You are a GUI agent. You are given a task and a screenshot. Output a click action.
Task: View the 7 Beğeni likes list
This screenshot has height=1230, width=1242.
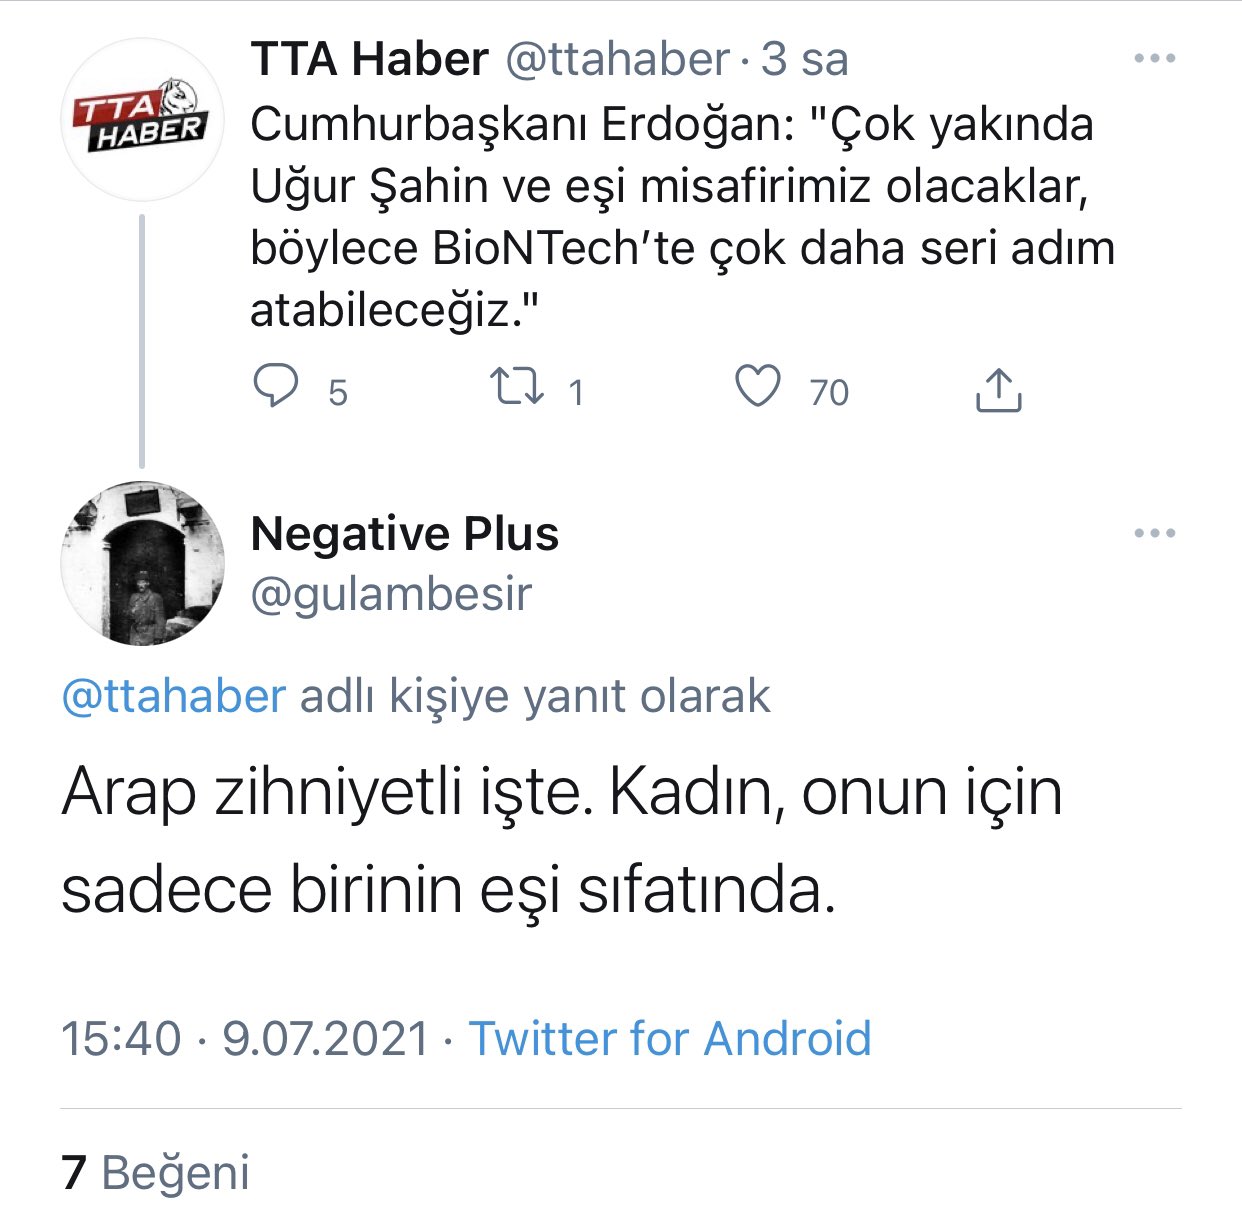[156, 1172]
